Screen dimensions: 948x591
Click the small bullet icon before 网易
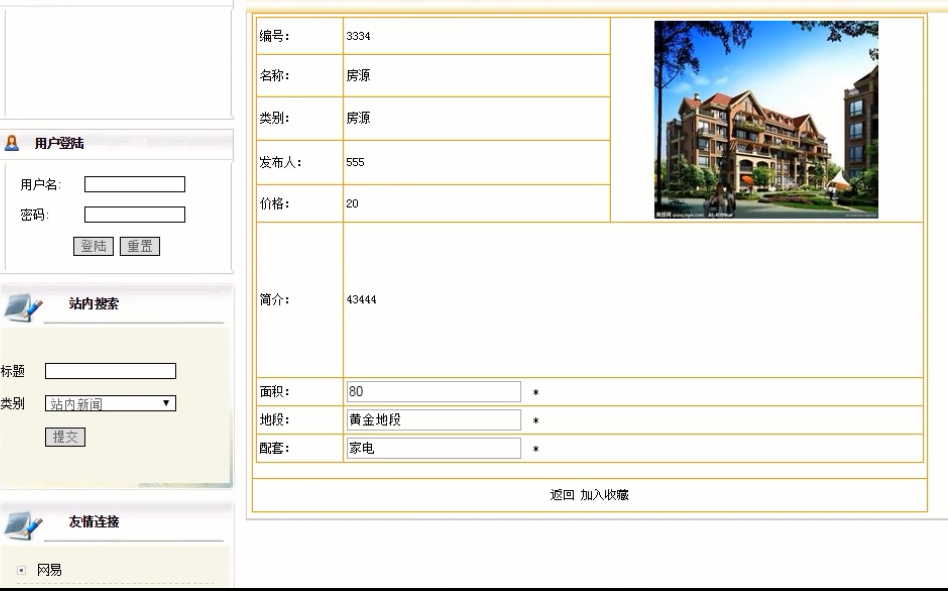point(21,570)
